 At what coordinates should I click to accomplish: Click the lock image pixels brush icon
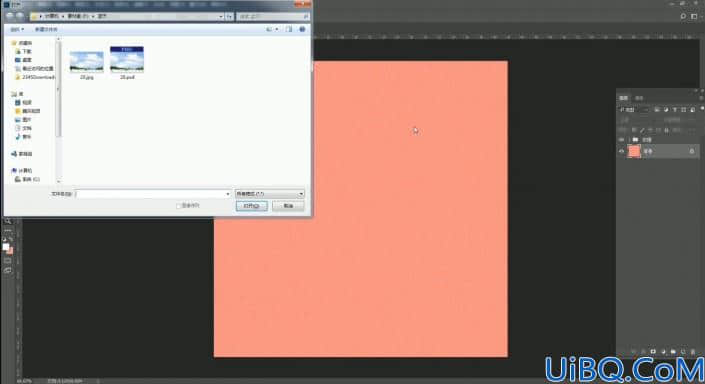642,130
